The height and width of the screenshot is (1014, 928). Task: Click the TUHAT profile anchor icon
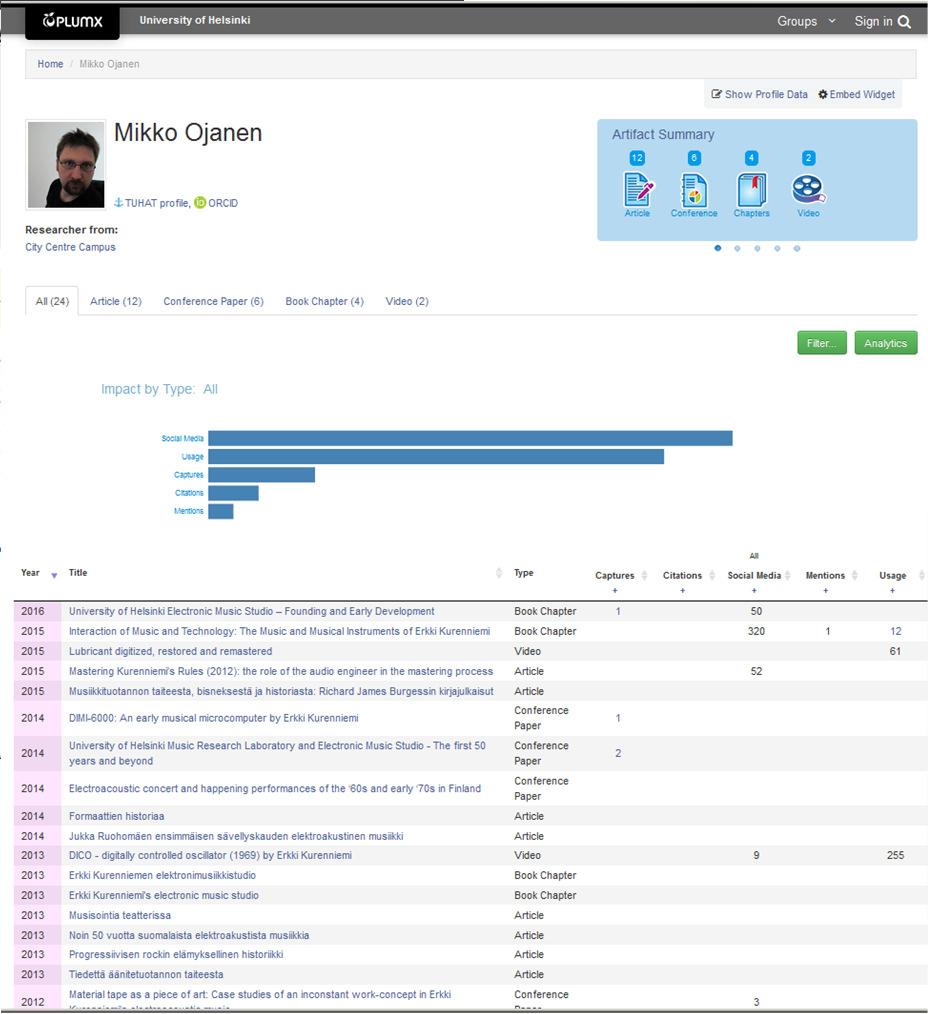coord(118,202)
